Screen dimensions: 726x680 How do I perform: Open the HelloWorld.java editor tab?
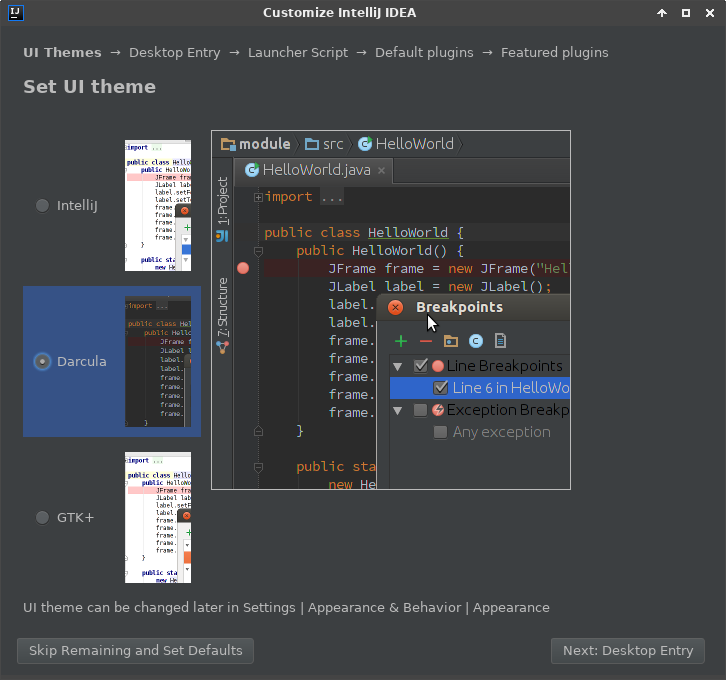click(313, 170)
